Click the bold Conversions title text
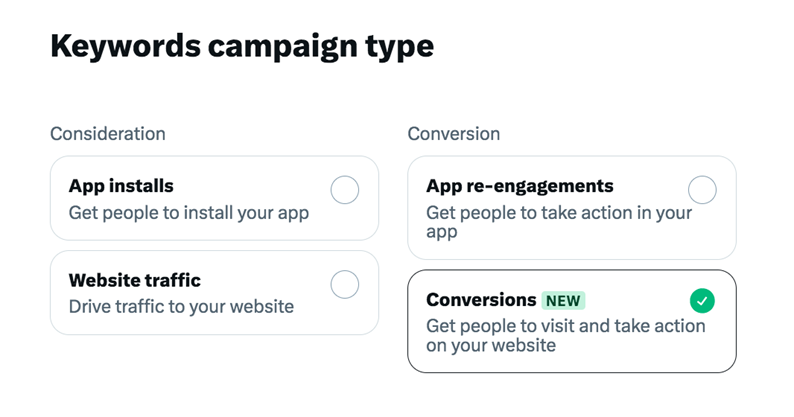794x417 pixels. click(481, 300)
